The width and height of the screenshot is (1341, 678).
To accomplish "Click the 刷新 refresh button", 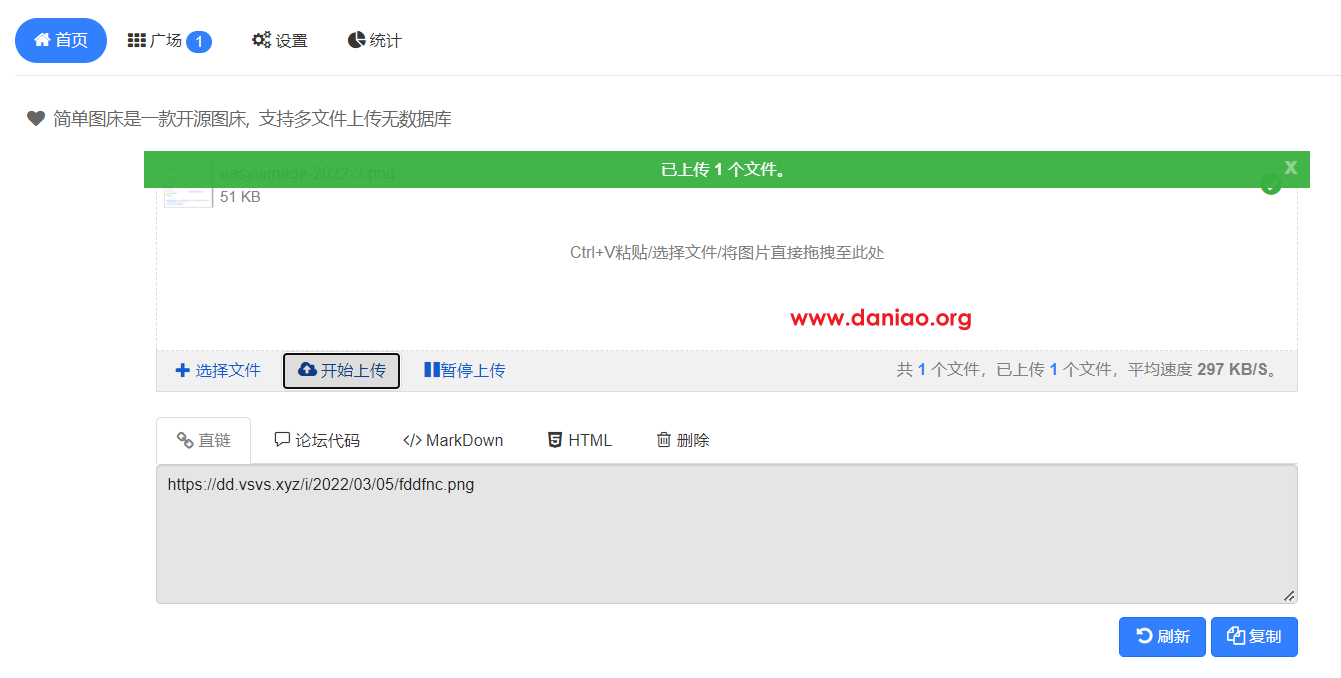I will (x=1162, y=636).
